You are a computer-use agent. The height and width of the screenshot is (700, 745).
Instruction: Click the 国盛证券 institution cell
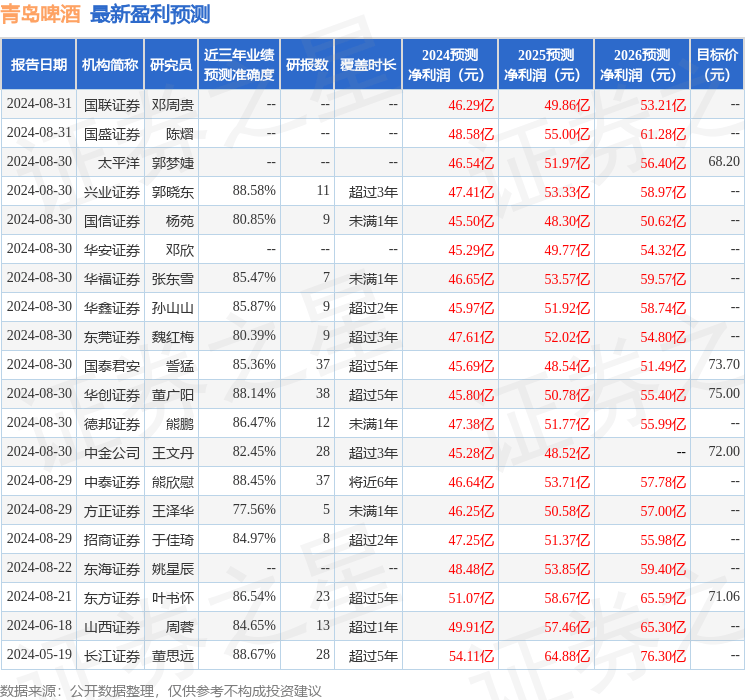(x=112, y=134)
